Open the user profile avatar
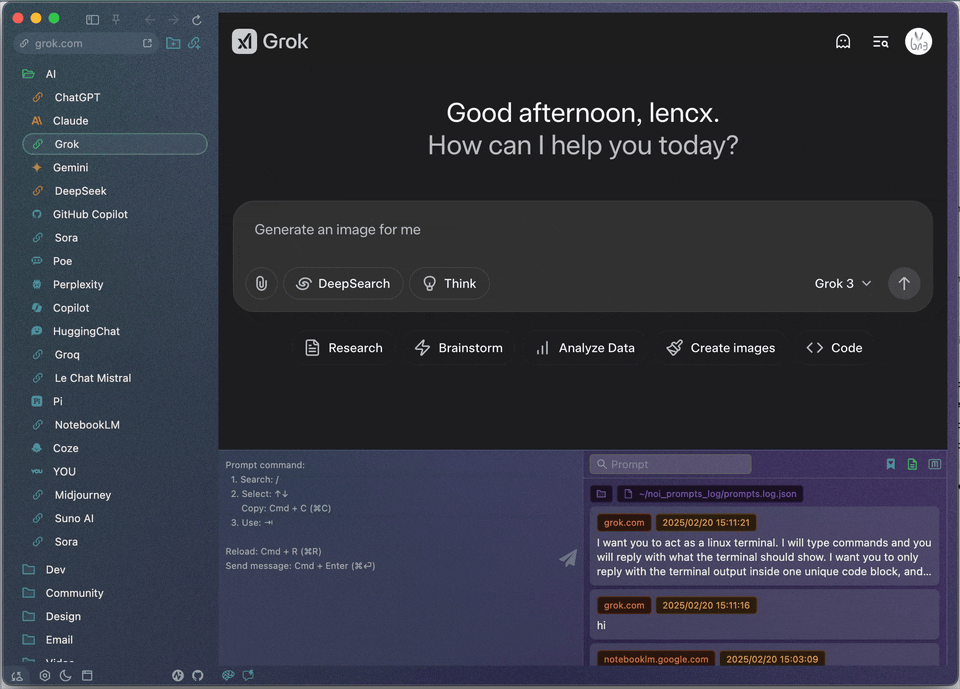This screenshot has height=689, width=960. (x=918, y=41)
